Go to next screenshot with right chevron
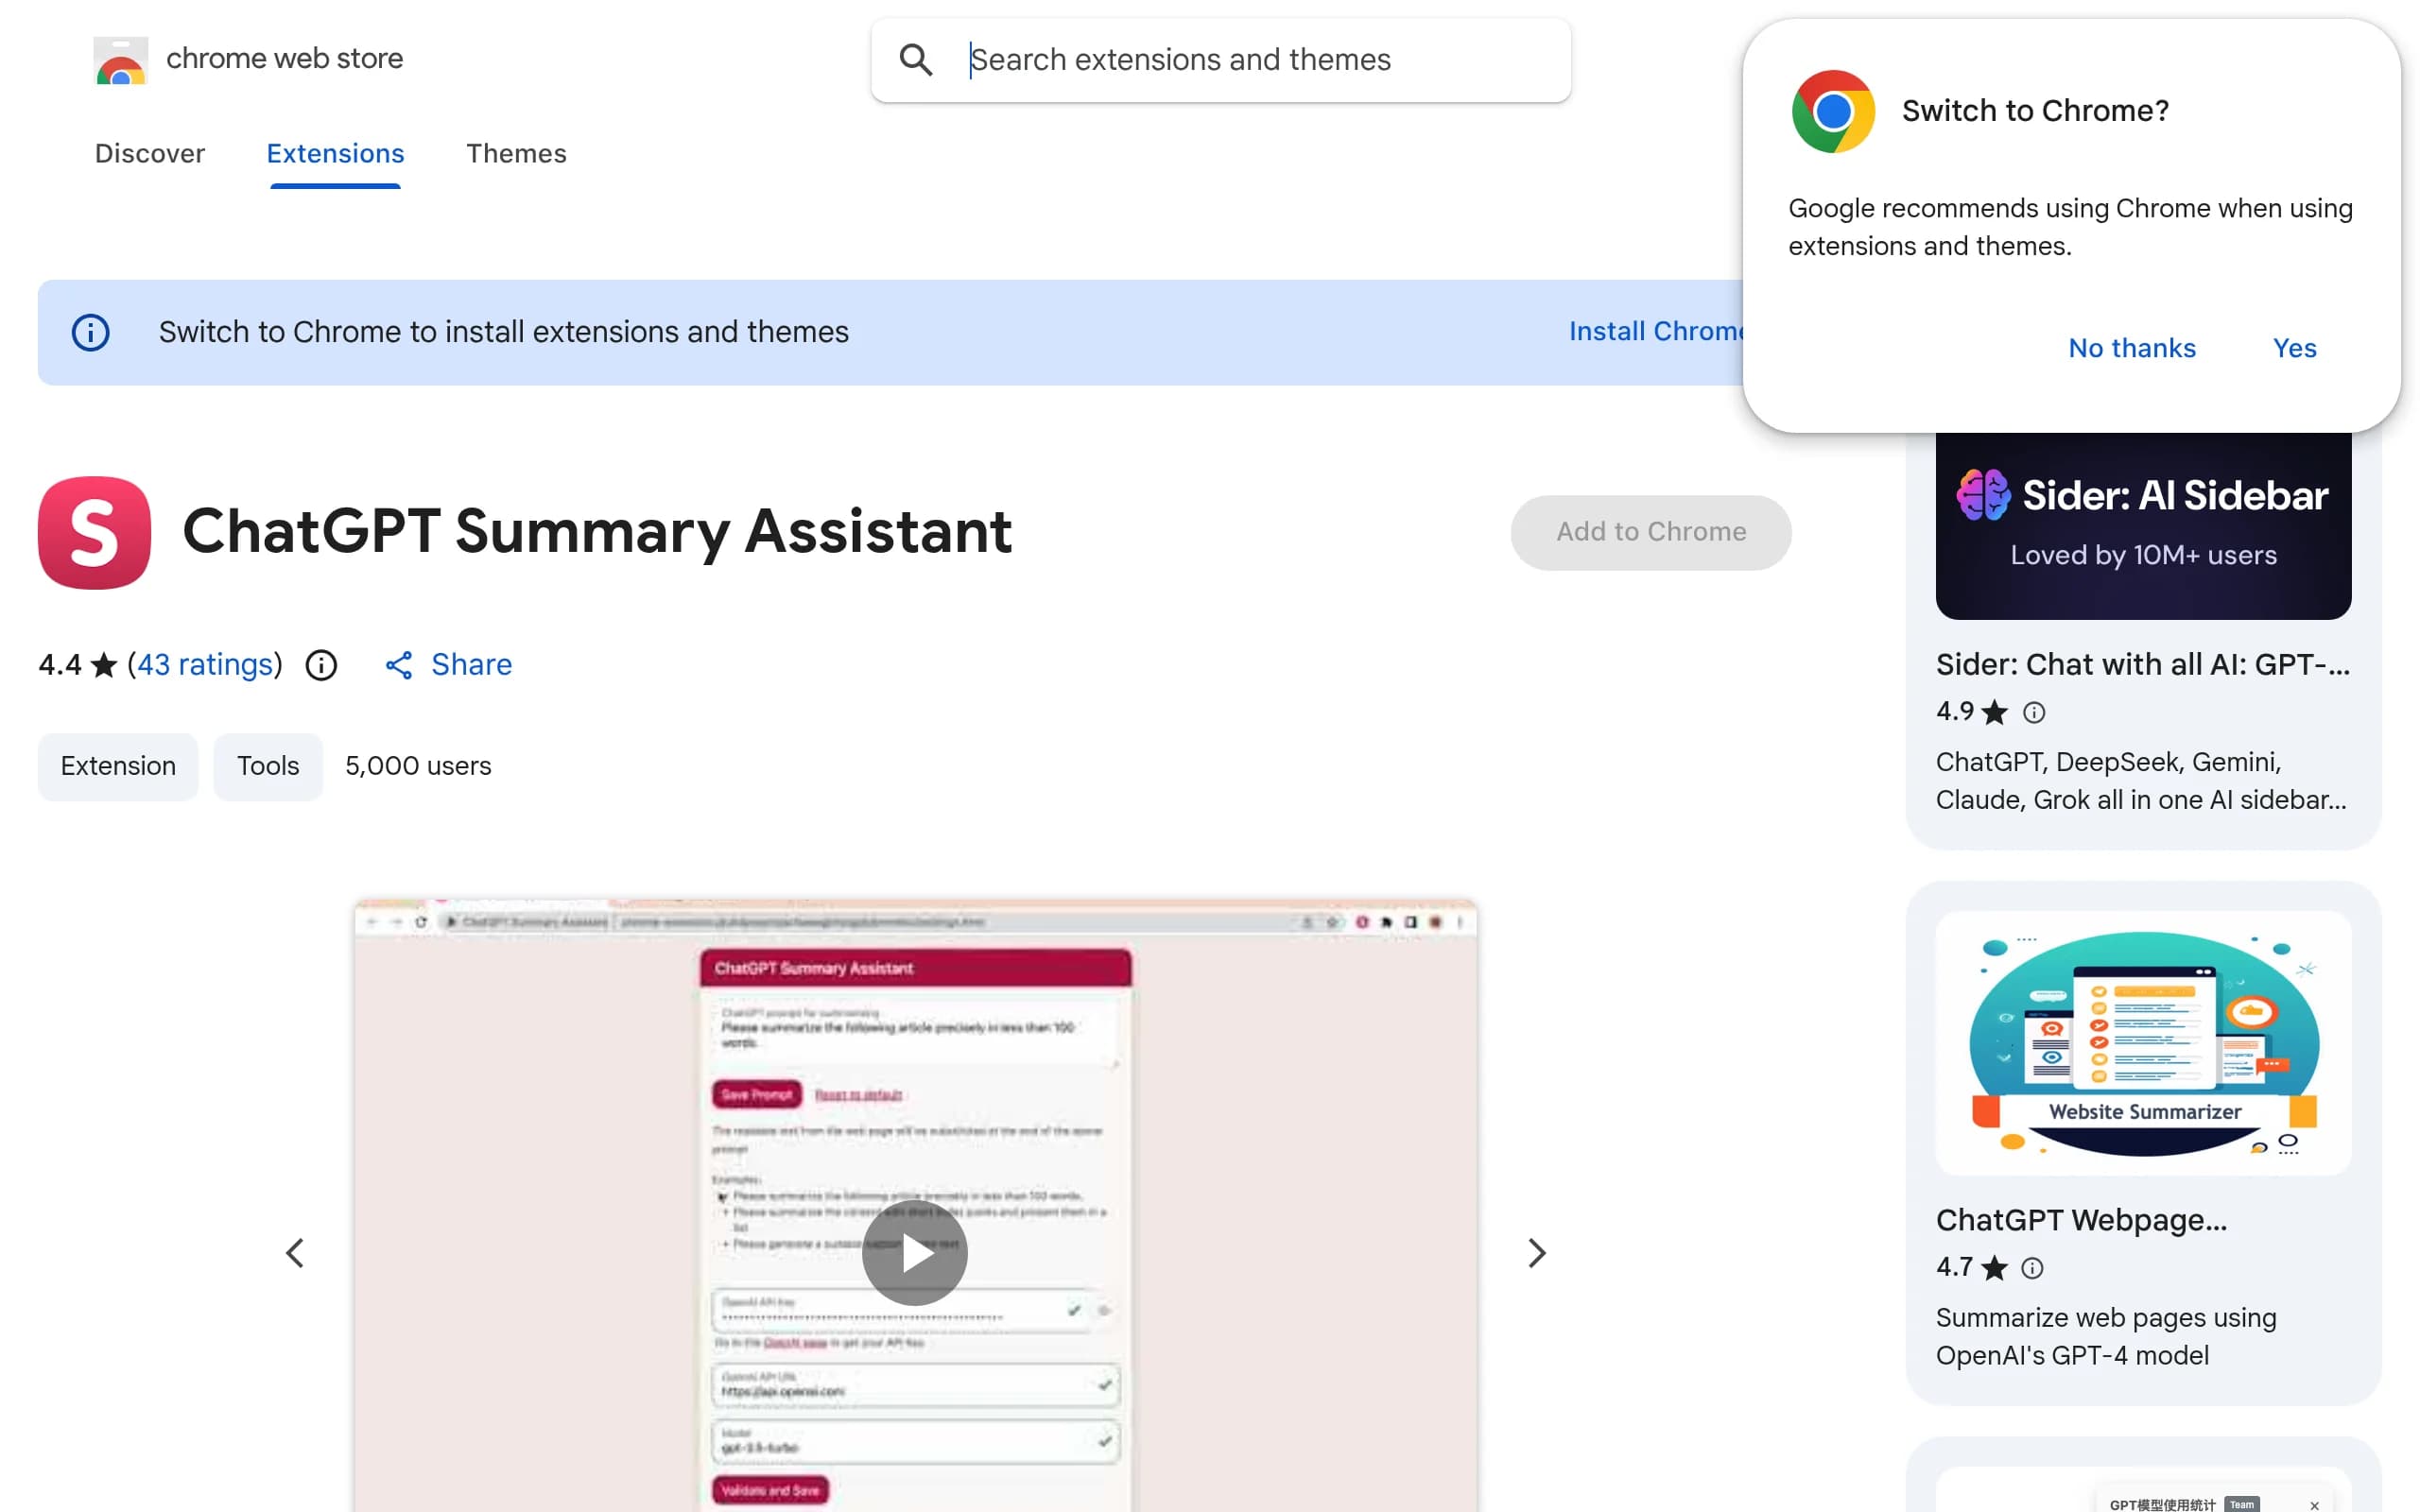This screenshot has height=1512, width=2420. click(1537, 1253)
